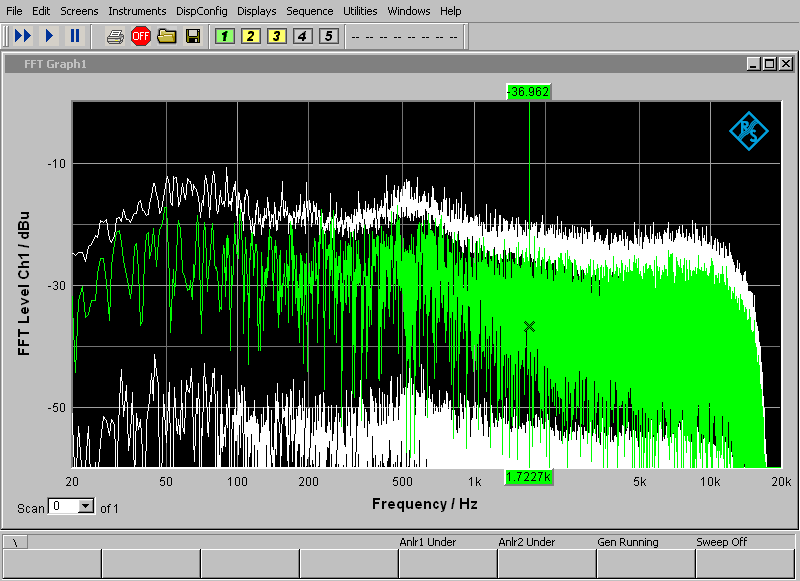
Task: Click the Sweep Off status indicator
Action: tap(721, 542)
